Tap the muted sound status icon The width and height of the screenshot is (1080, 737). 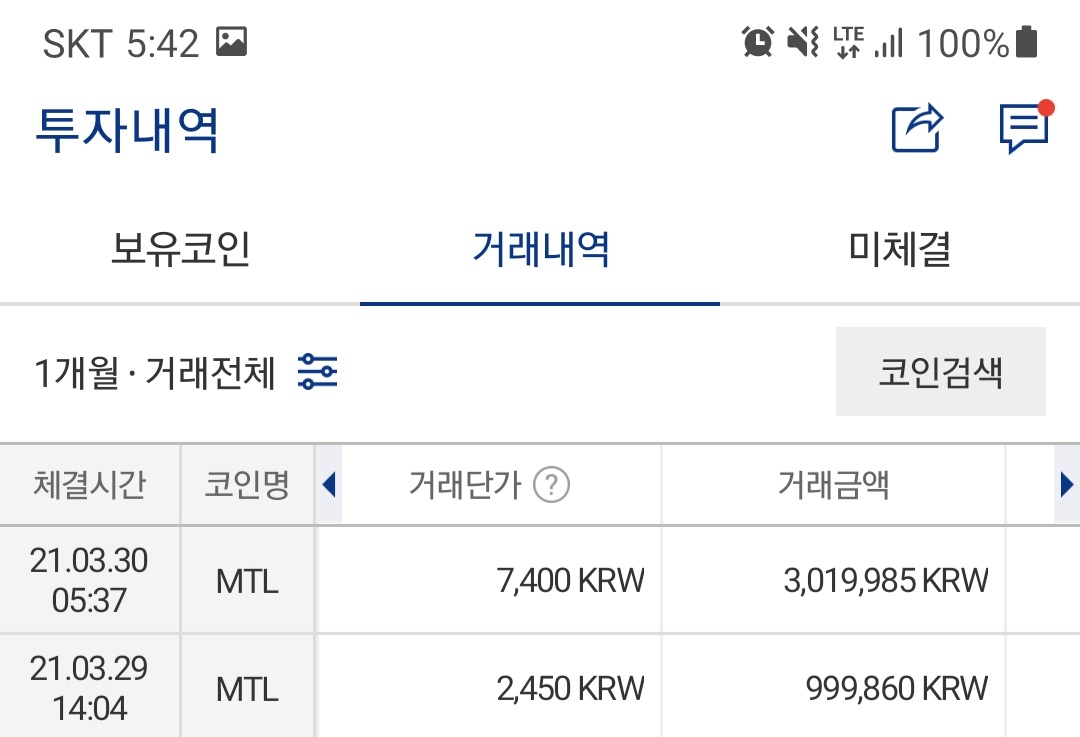802,42
